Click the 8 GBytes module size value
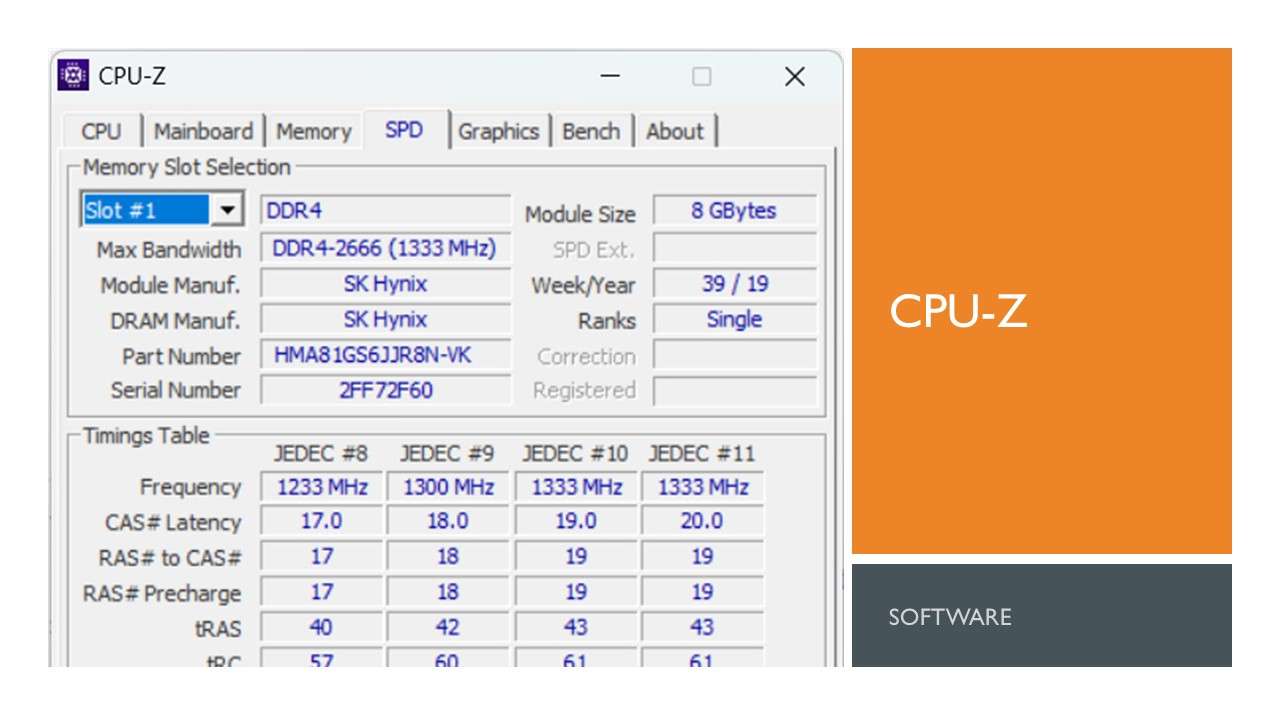The width and height of the screenshot is (1280, 720). pyautogui.click(x=735, y=210)
